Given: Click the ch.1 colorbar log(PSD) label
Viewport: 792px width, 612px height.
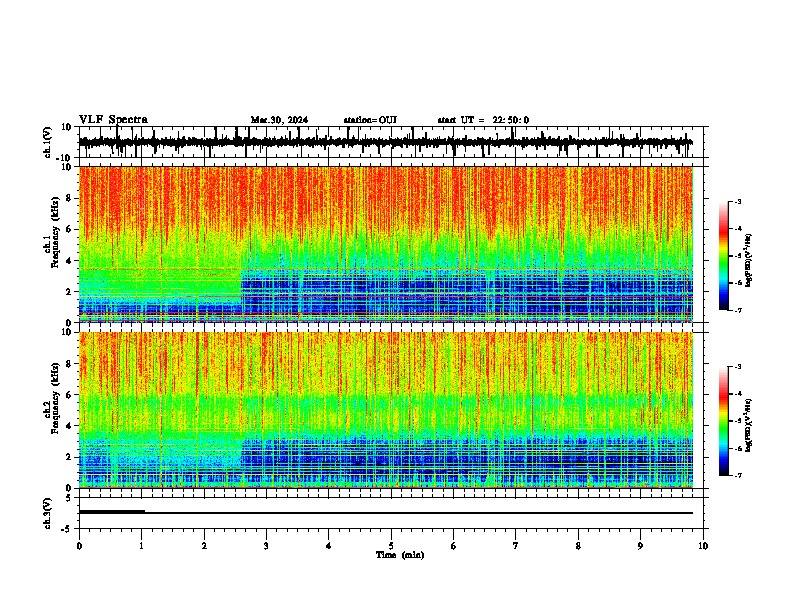Looking at the screenshot, I should [x=748, y=260].
